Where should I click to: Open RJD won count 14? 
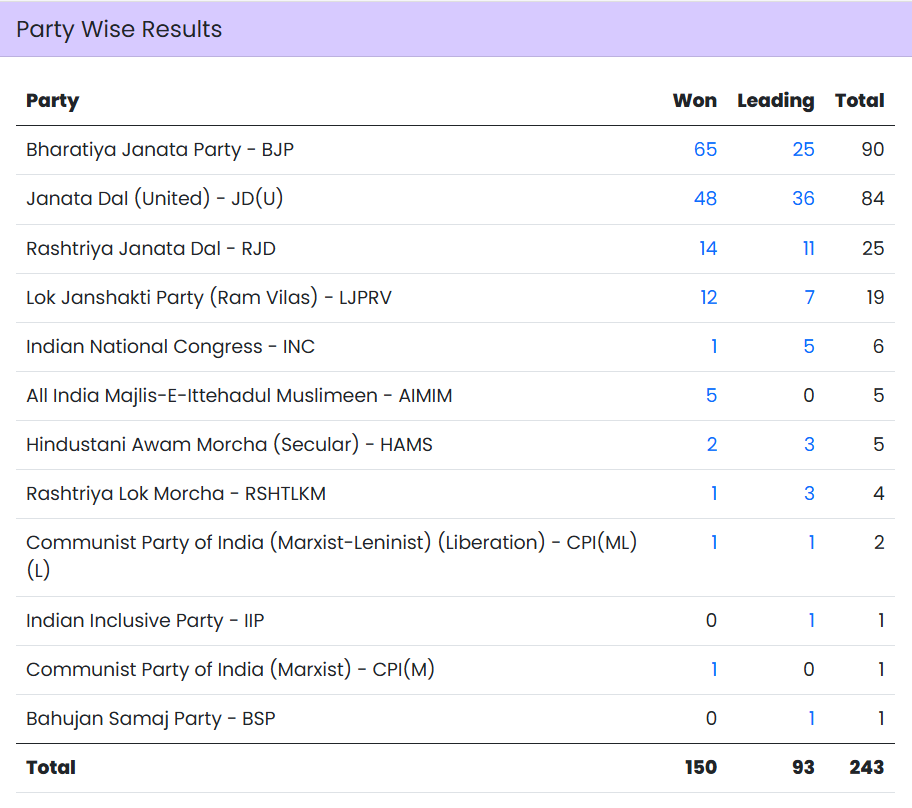(x=708, y=248)
